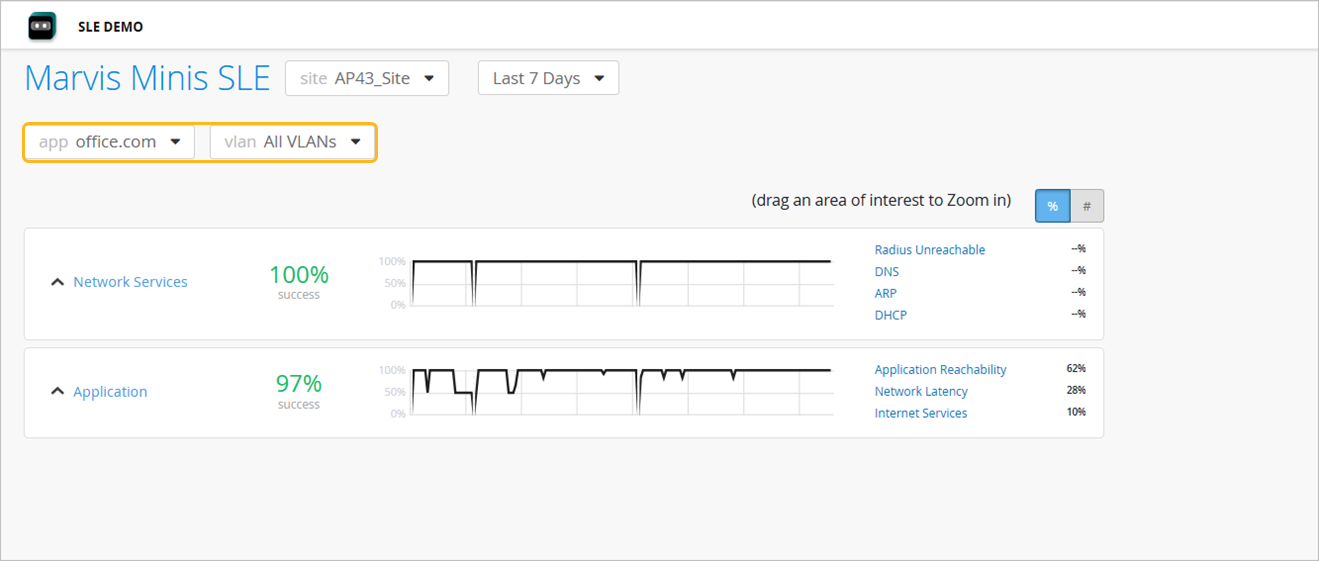Viewport: 1319px width, 561px height.
Task: Open the Application SLE link
Action: pyautogui.click(x=110, y=392)
